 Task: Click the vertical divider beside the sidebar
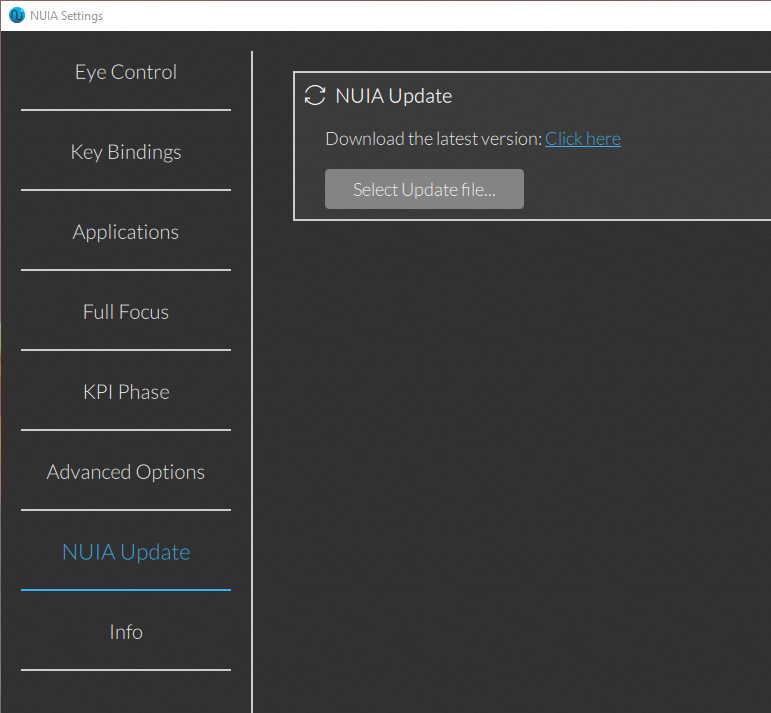point(252,382)
